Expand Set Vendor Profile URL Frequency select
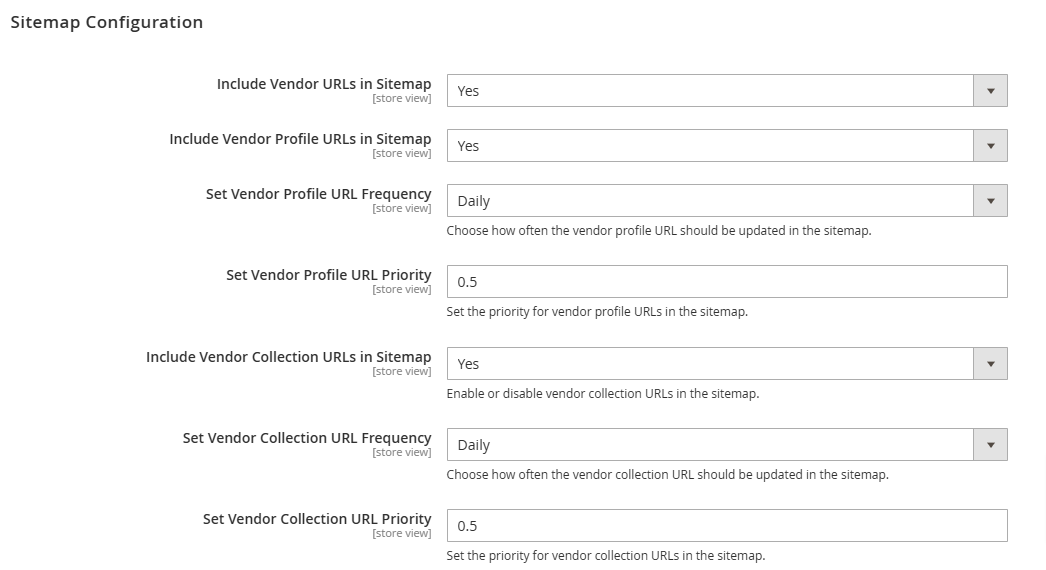This screenshot has width=1046, height=570. tap(726, 201)
